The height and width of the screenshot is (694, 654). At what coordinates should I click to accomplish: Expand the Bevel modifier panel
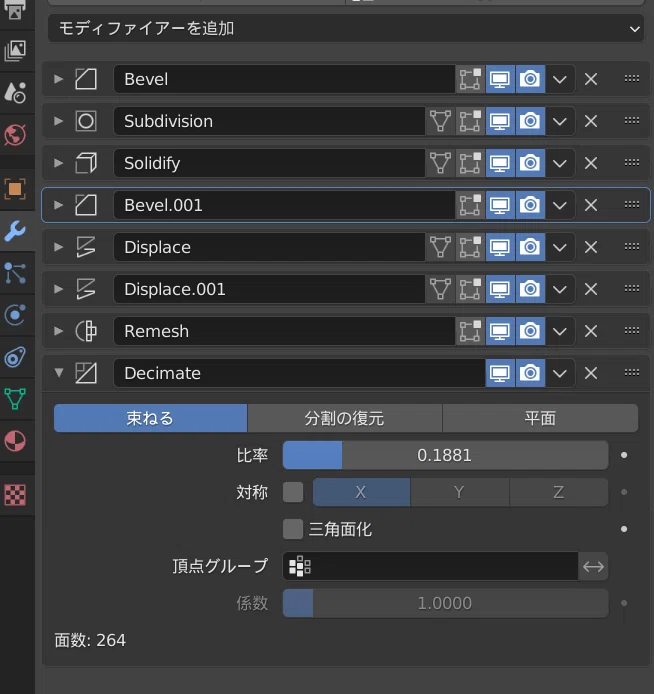click(x=58, y=79)
